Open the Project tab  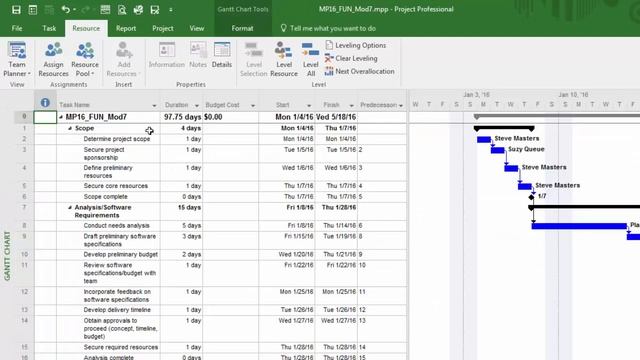coord(162,28)
